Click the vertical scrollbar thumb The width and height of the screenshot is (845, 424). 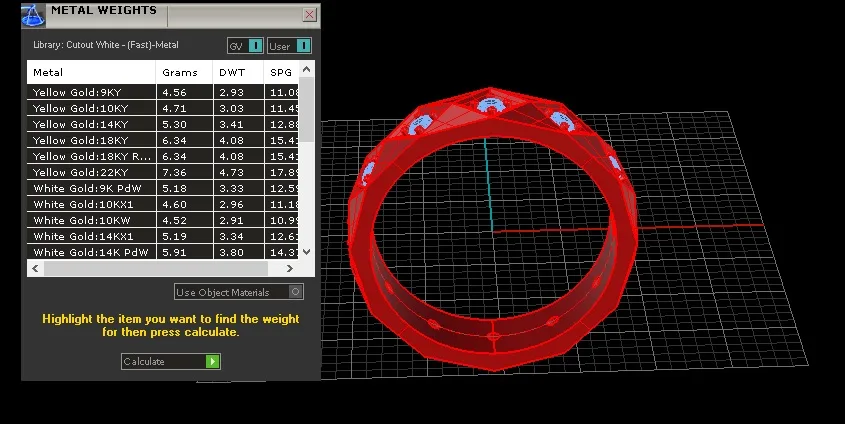(307, 109)
